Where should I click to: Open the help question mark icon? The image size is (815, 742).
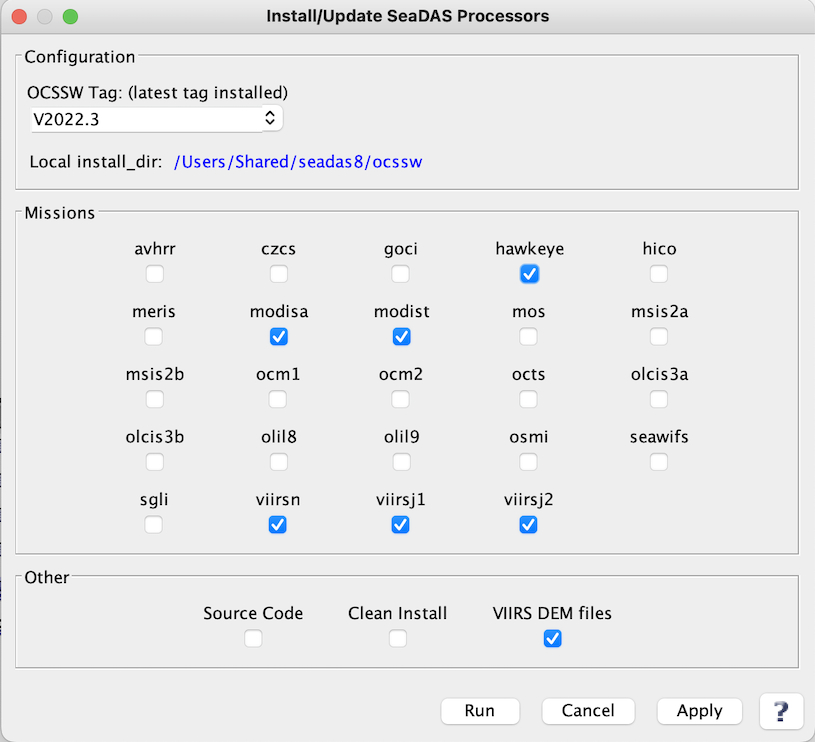coord(781,711)
